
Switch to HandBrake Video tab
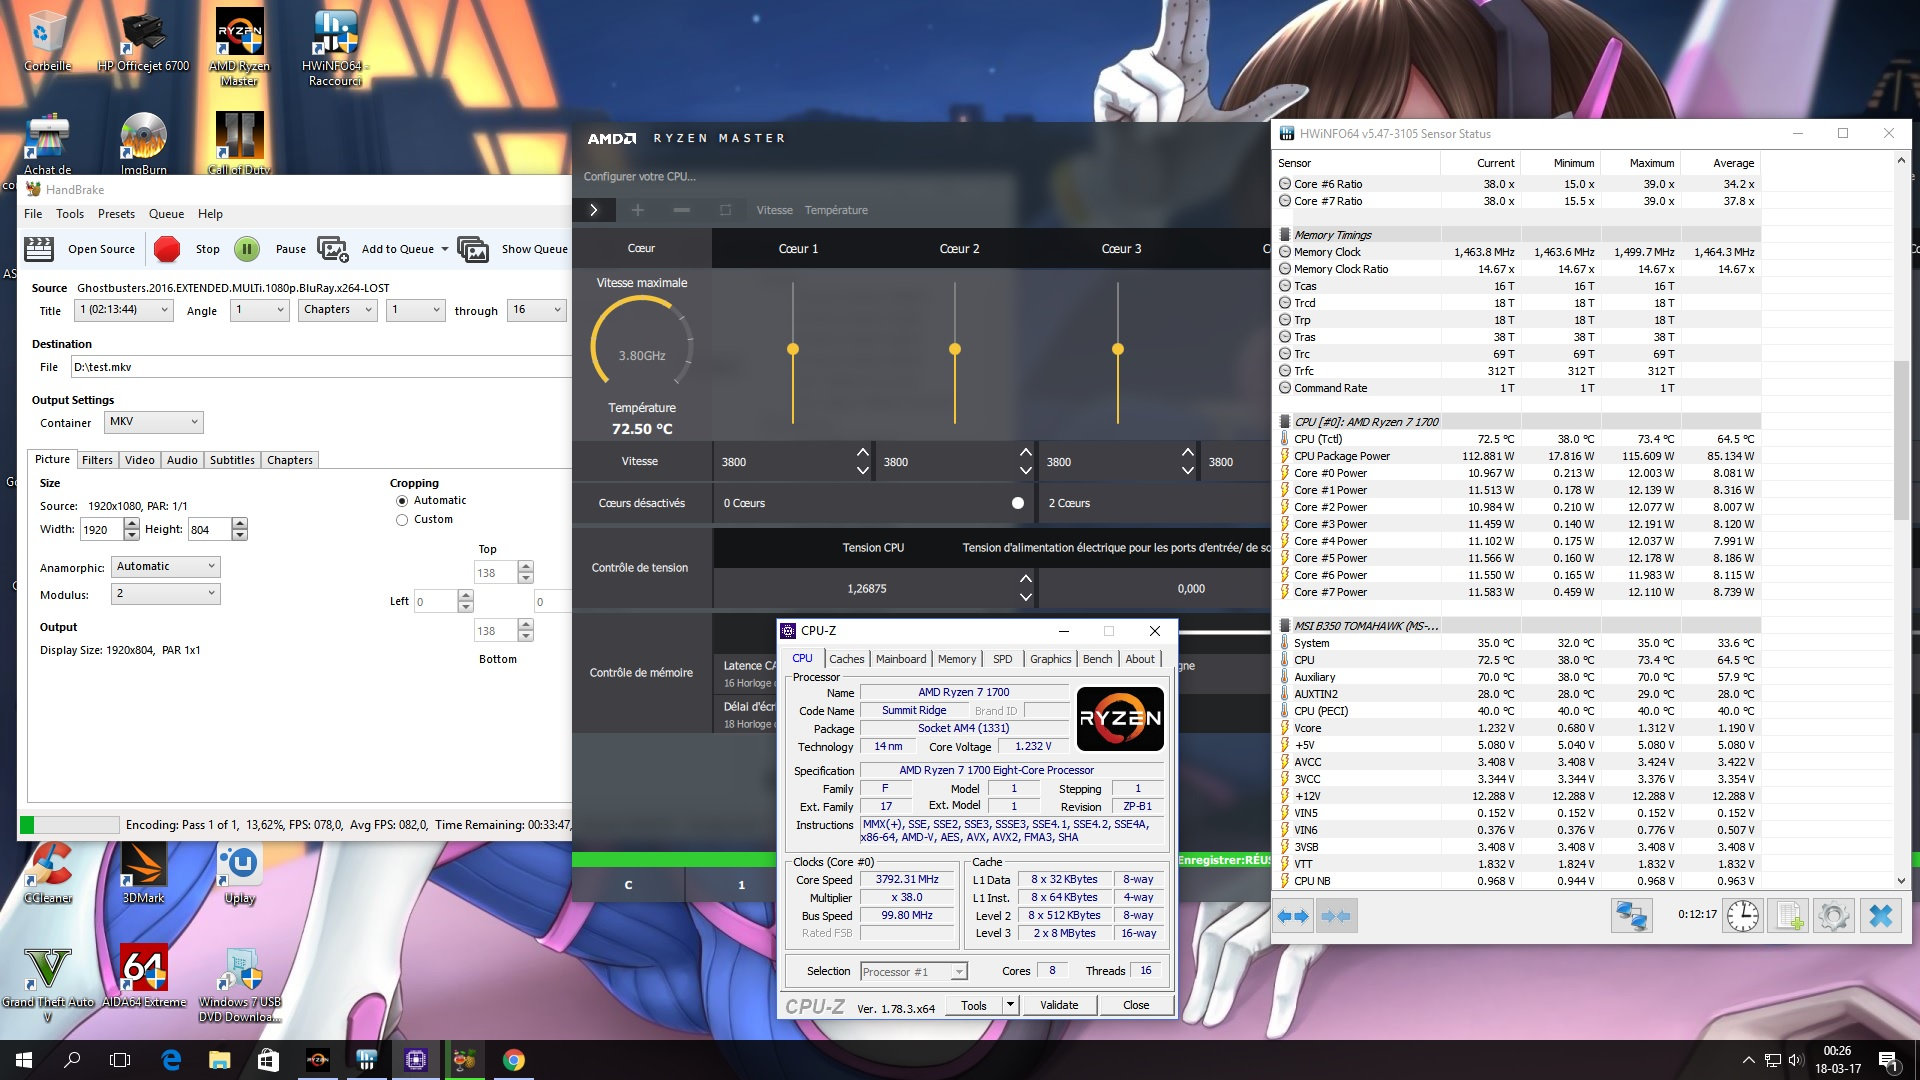pyautogui.click(x=139, y=460)
